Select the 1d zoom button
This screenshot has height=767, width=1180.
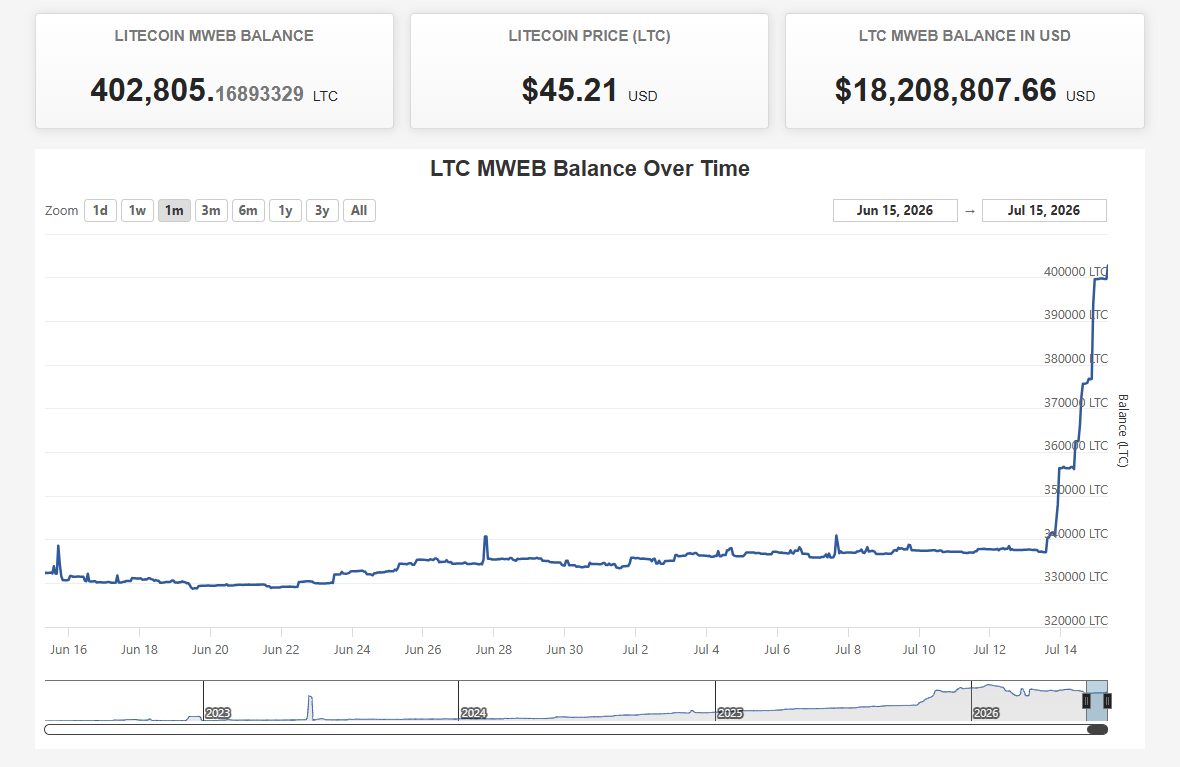100,211
